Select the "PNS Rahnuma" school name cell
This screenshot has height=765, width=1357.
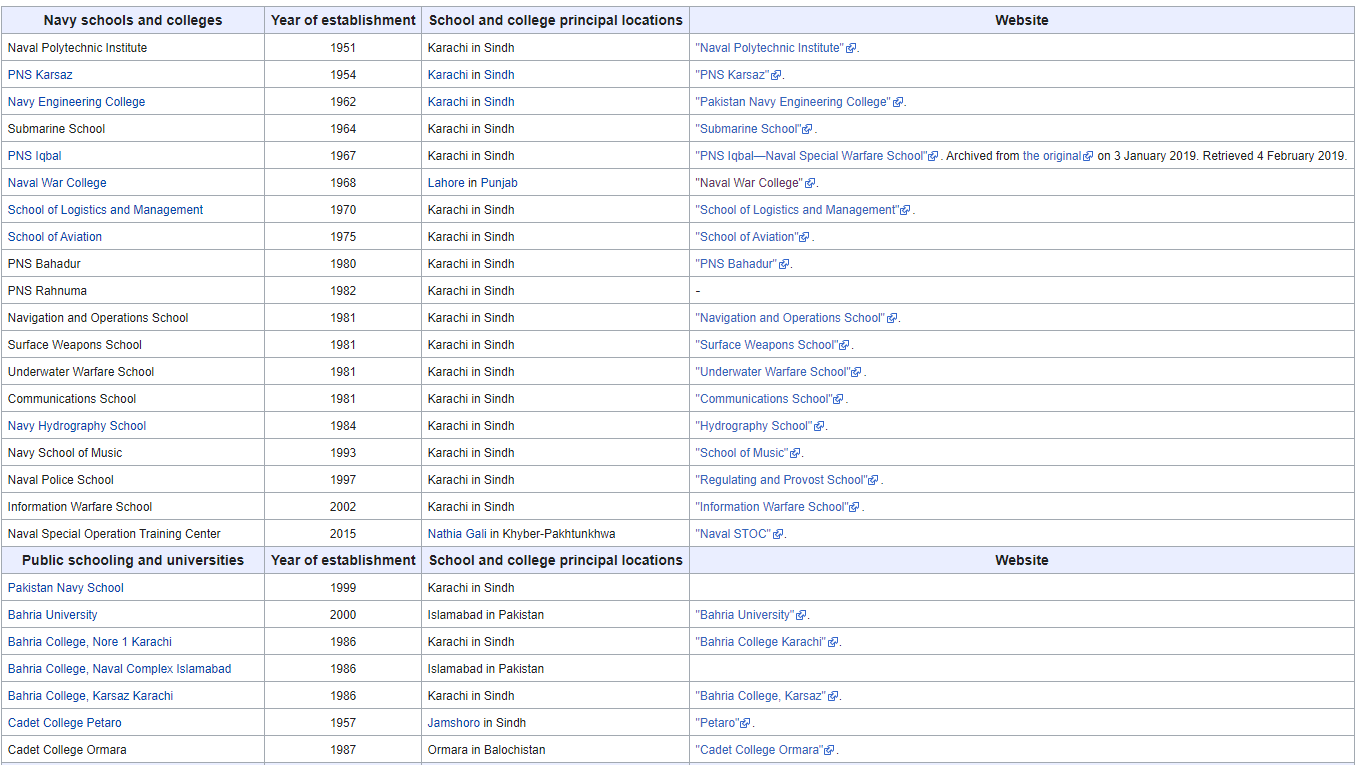tap(133, 291)
